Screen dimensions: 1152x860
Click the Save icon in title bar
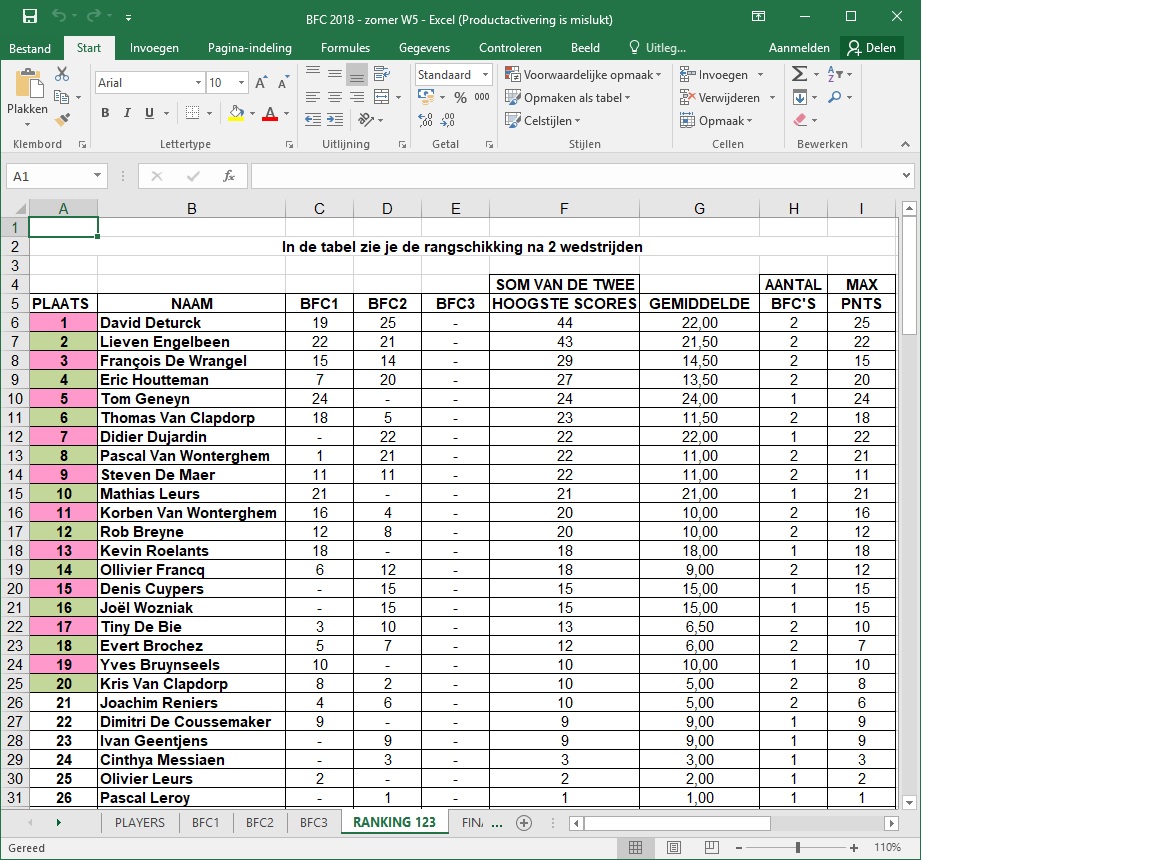click(x=30, y=17)
